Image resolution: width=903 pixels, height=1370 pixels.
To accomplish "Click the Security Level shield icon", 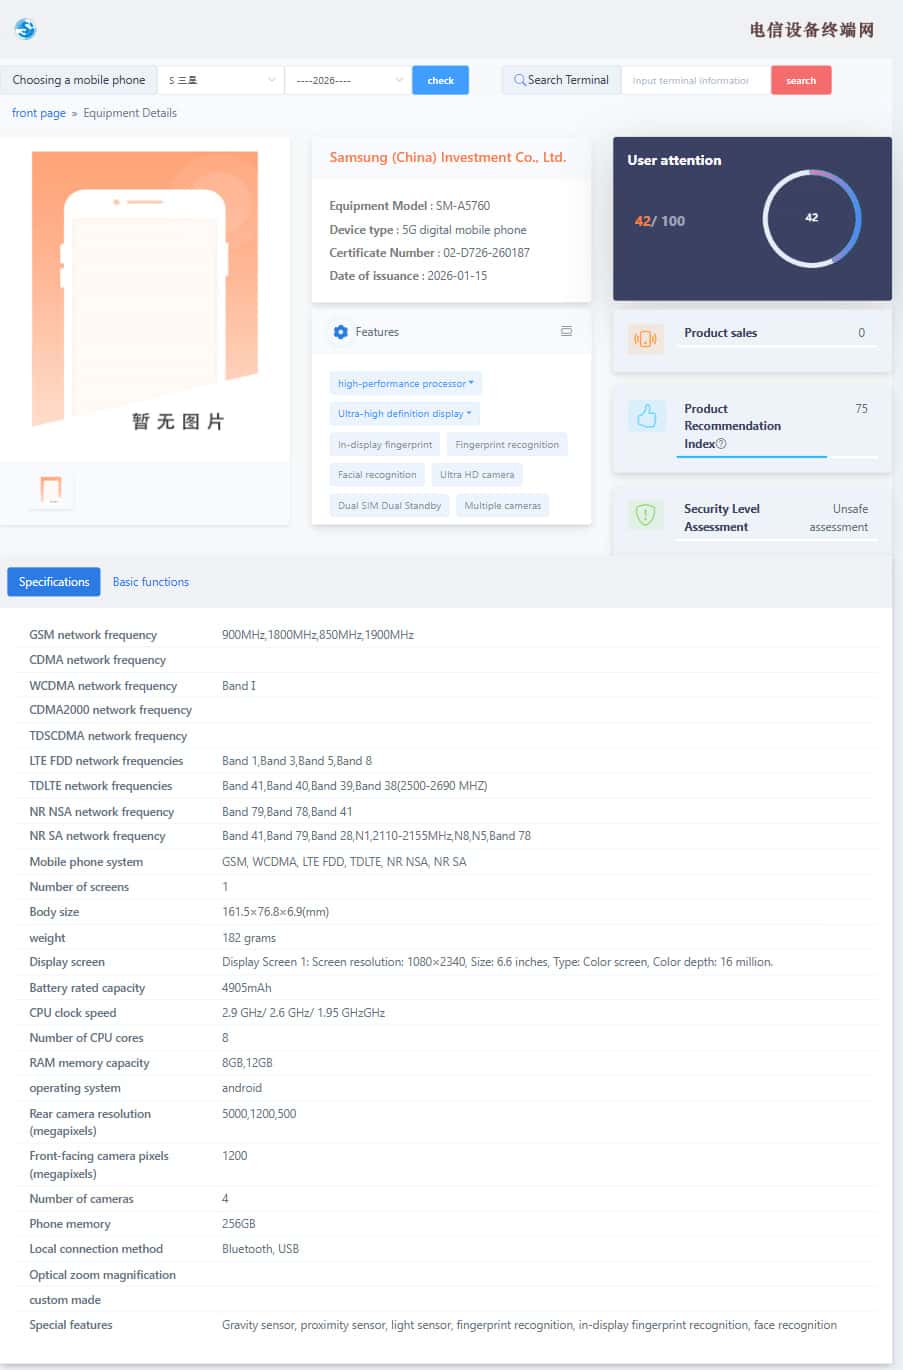I will pos(646,515).
